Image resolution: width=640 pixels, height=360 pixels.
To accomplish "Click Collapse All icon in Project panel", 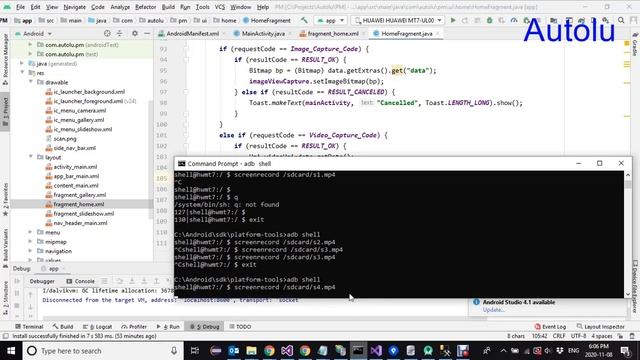I will [x=120, y=33].
